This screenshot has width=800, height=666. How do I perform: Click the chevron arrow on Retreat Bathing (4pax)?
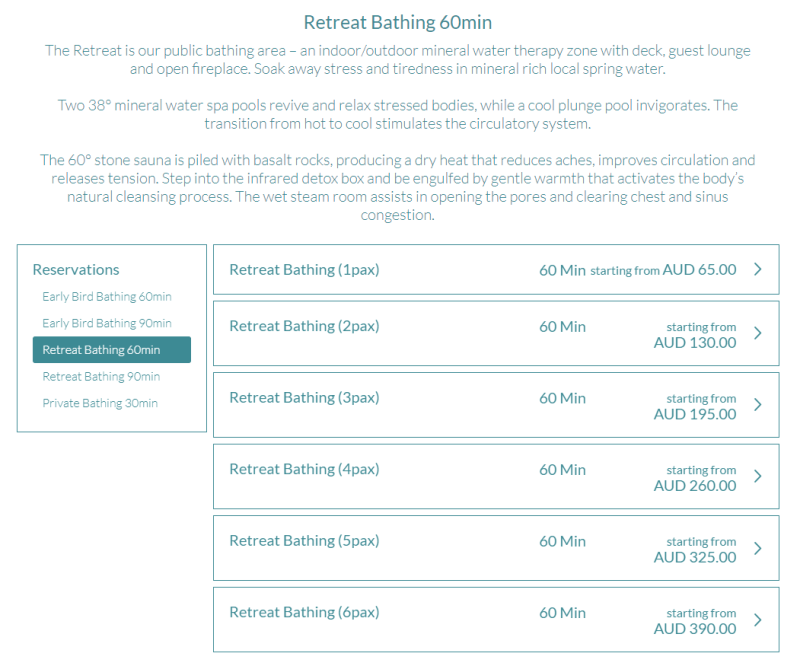(758, 476)
